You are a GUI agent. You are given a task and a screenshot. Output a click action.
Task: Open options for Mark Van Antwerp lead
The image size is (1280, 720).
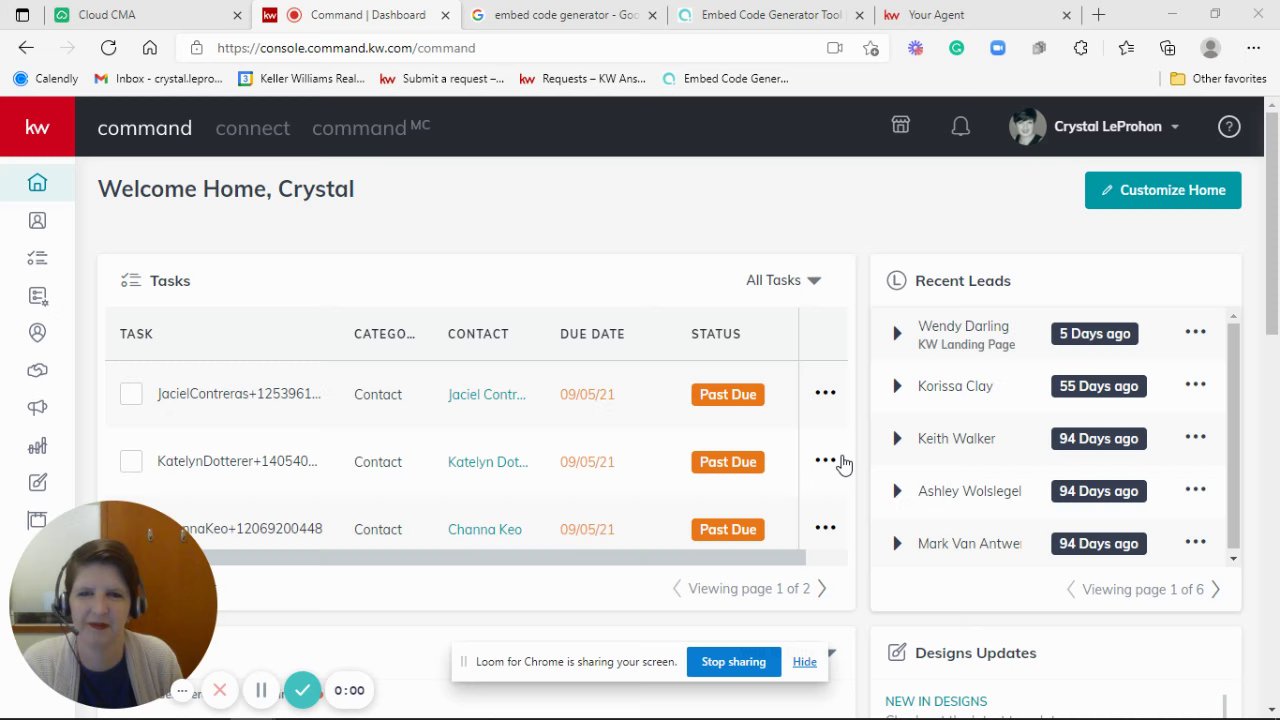tap(1195, 542)
